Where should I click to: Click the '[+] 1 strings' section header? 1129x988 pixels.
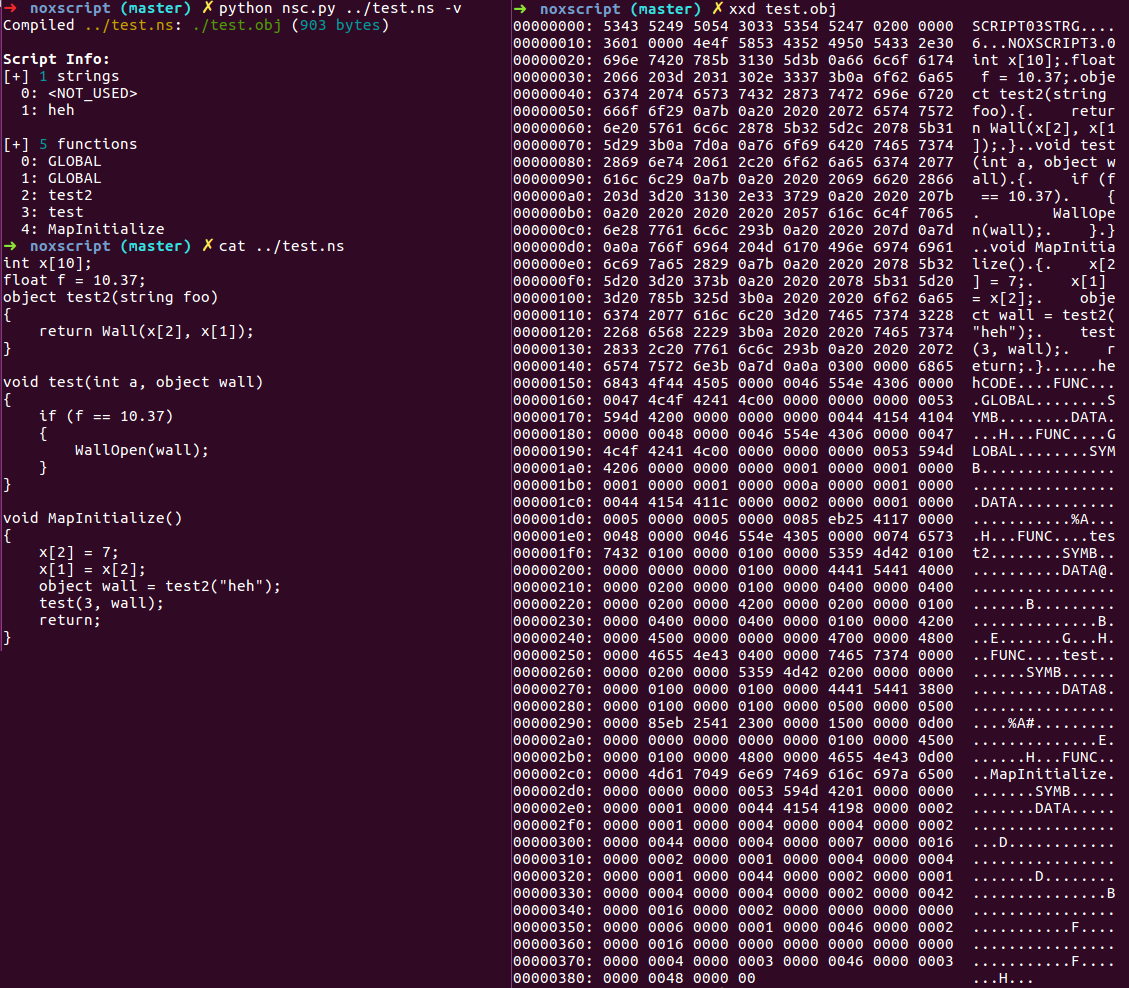coord(61,76)
